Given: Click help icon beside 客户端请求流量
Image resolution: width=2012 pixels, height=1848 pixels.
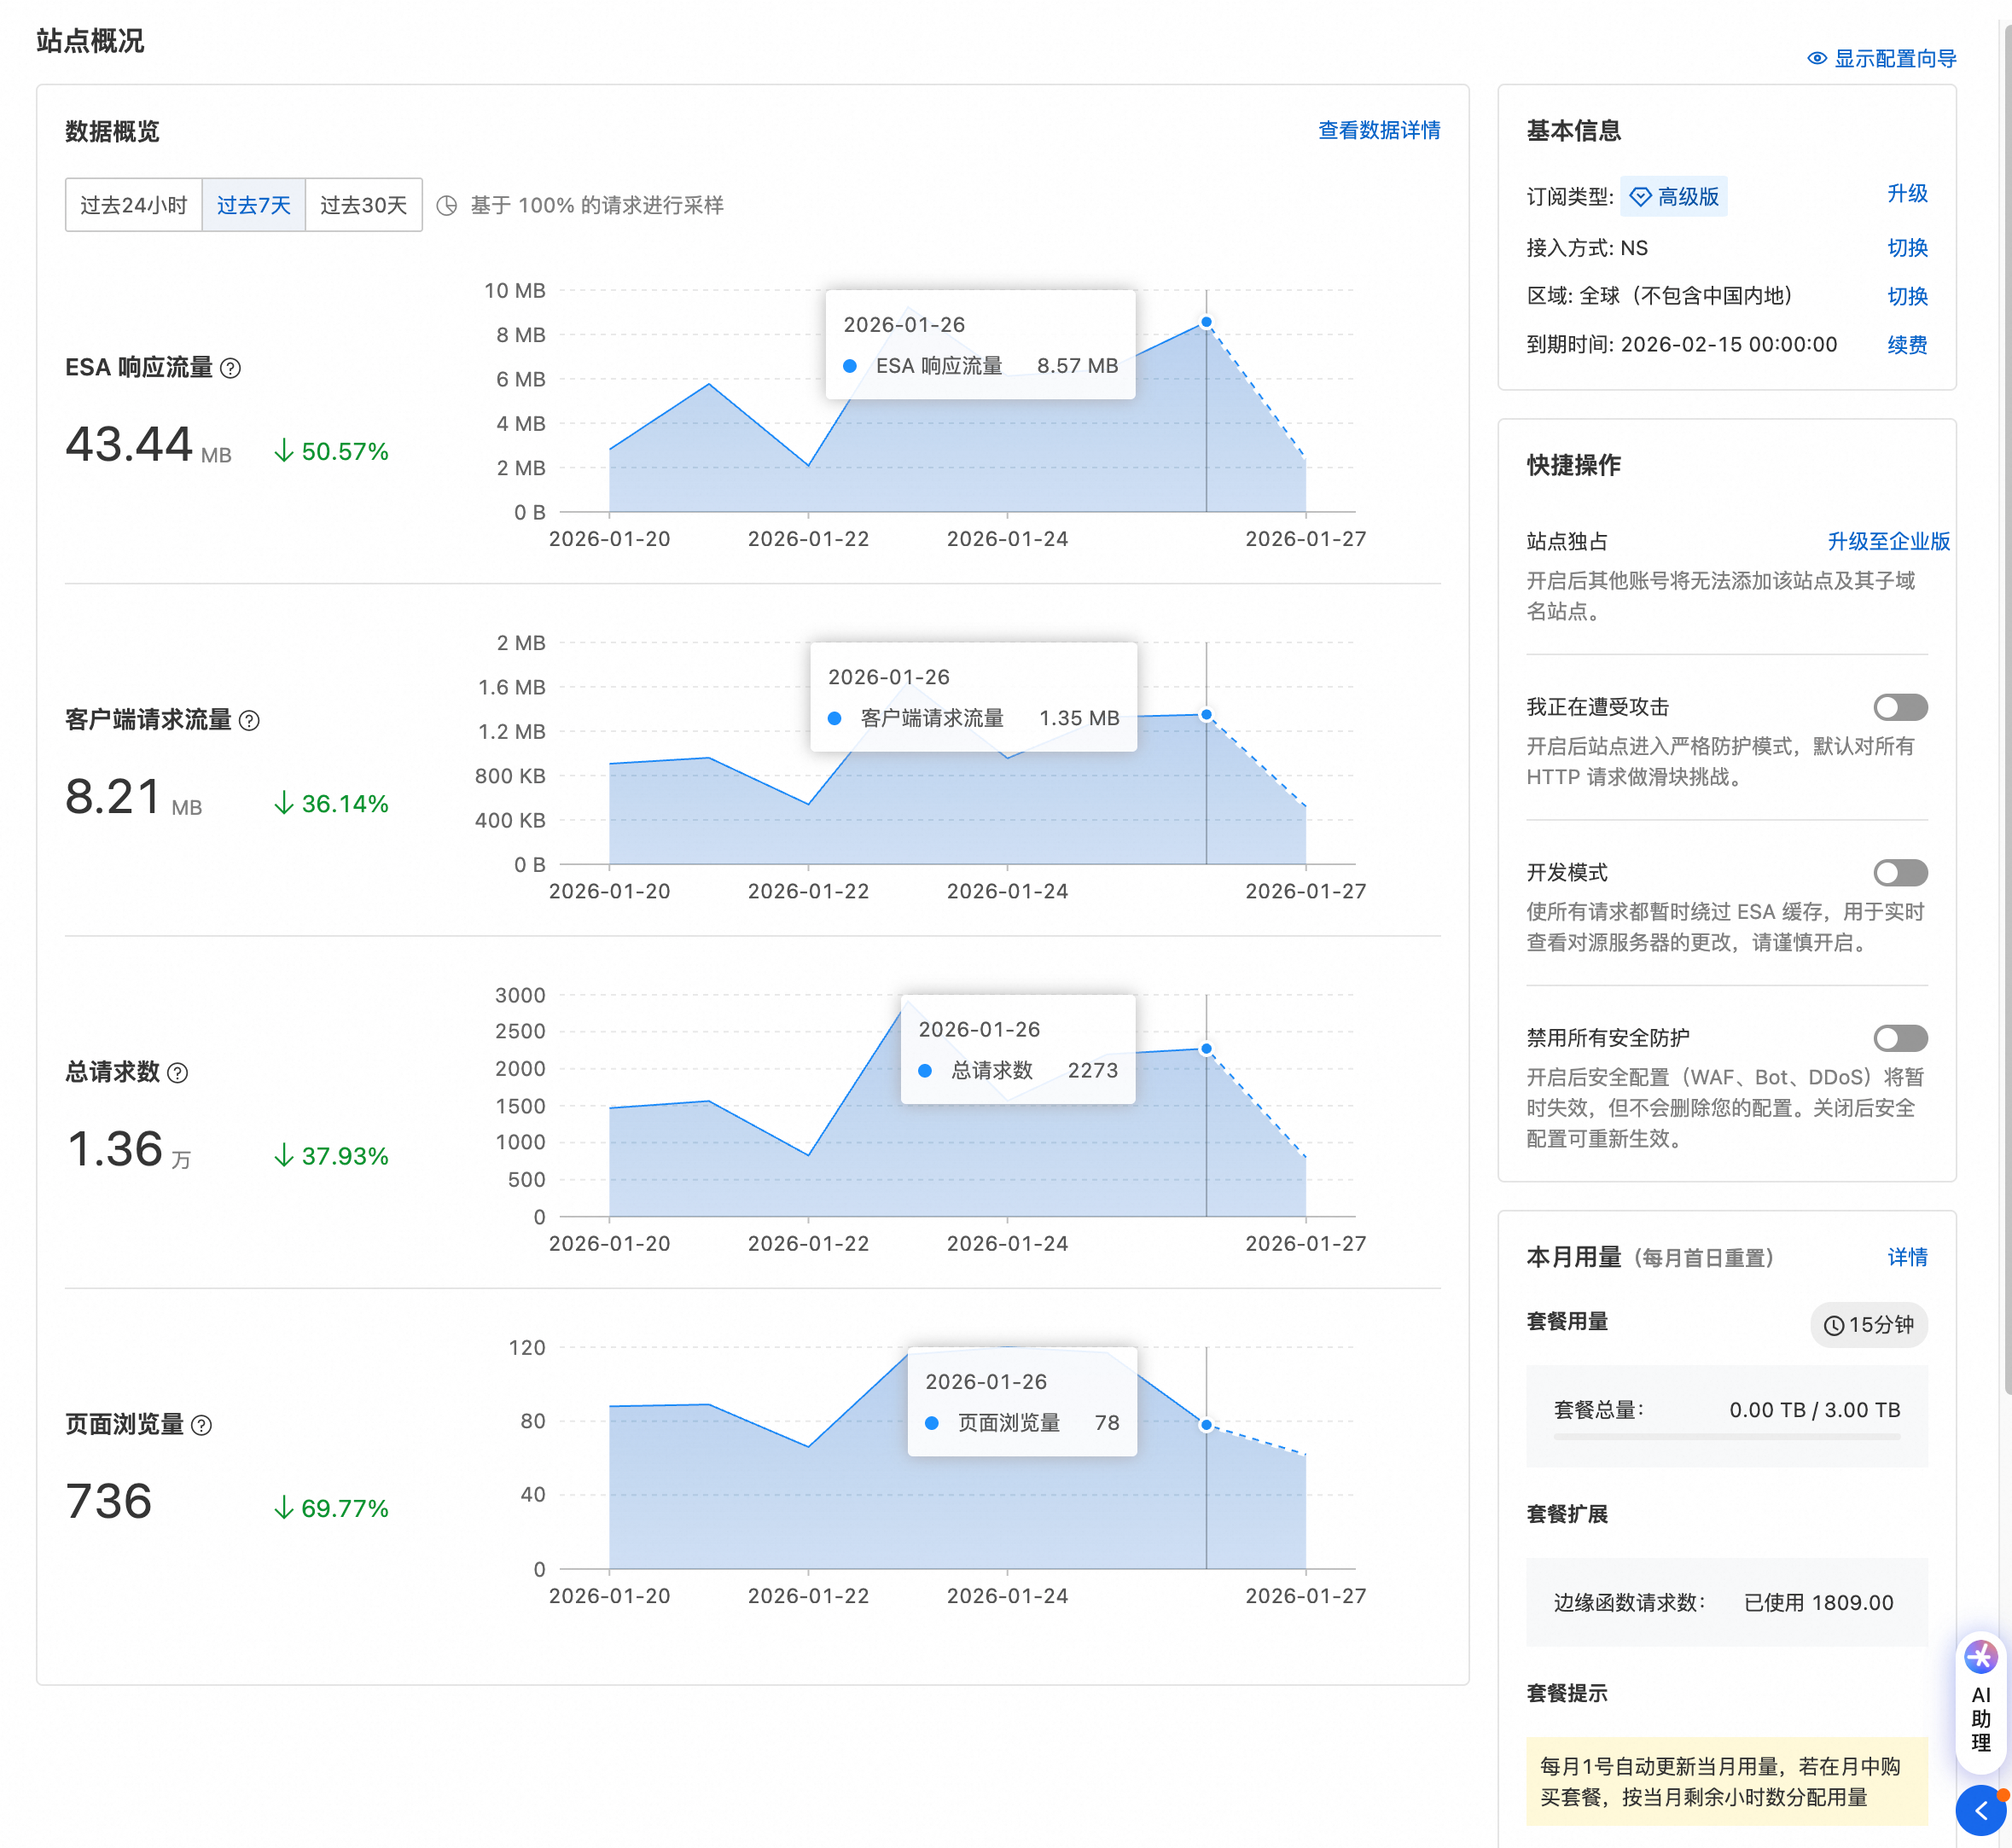Looking at the screenshot, I should click(250, 720).
